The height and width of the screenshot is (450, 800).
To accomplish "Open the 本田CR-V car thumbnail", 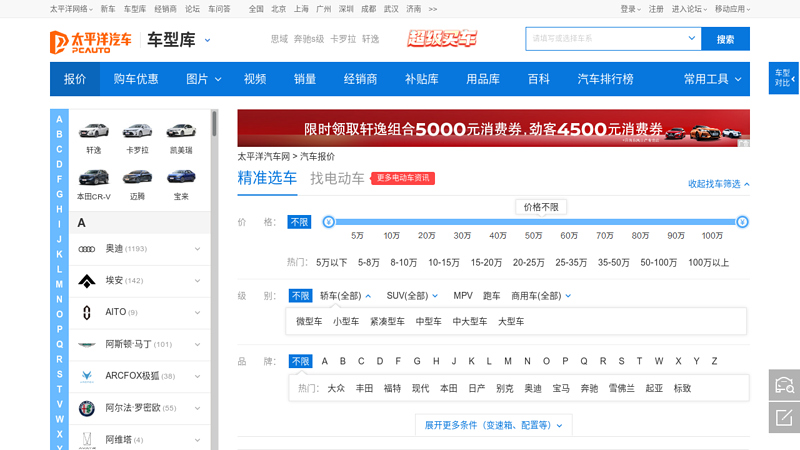I will (94, 177).
